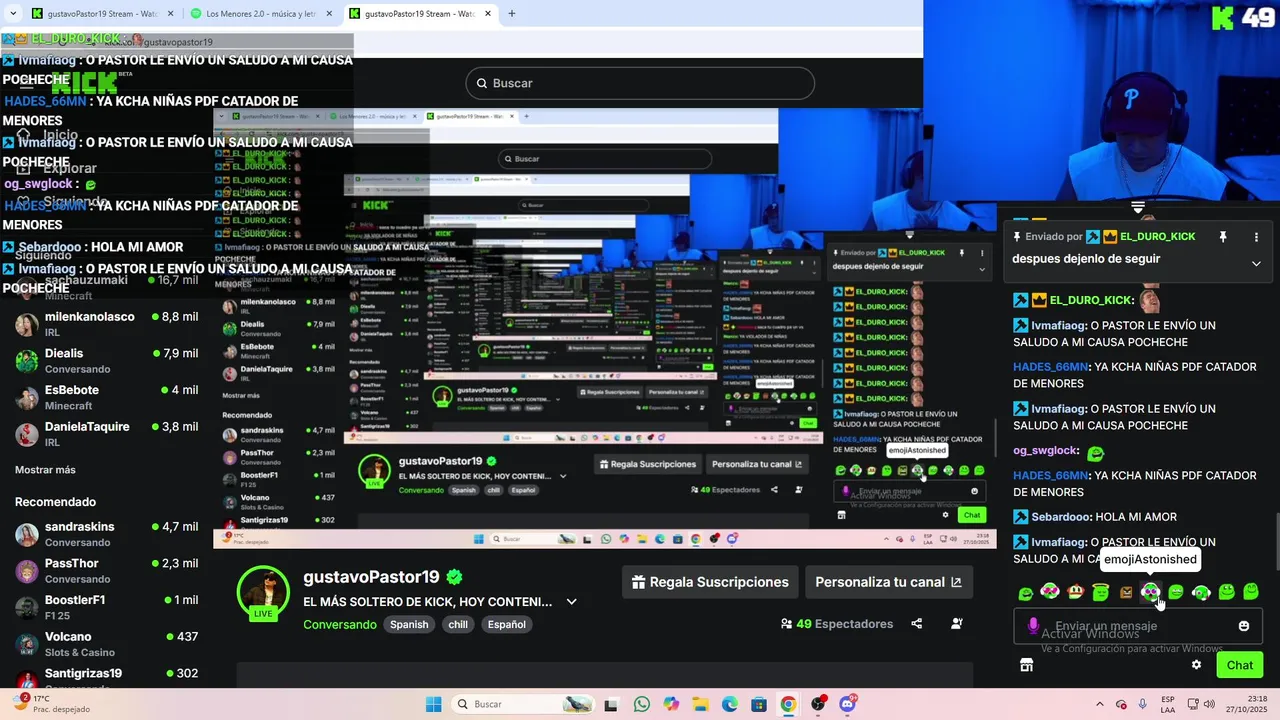Click the Español tag
This screenshot has height=720, width=1280.
506,624
